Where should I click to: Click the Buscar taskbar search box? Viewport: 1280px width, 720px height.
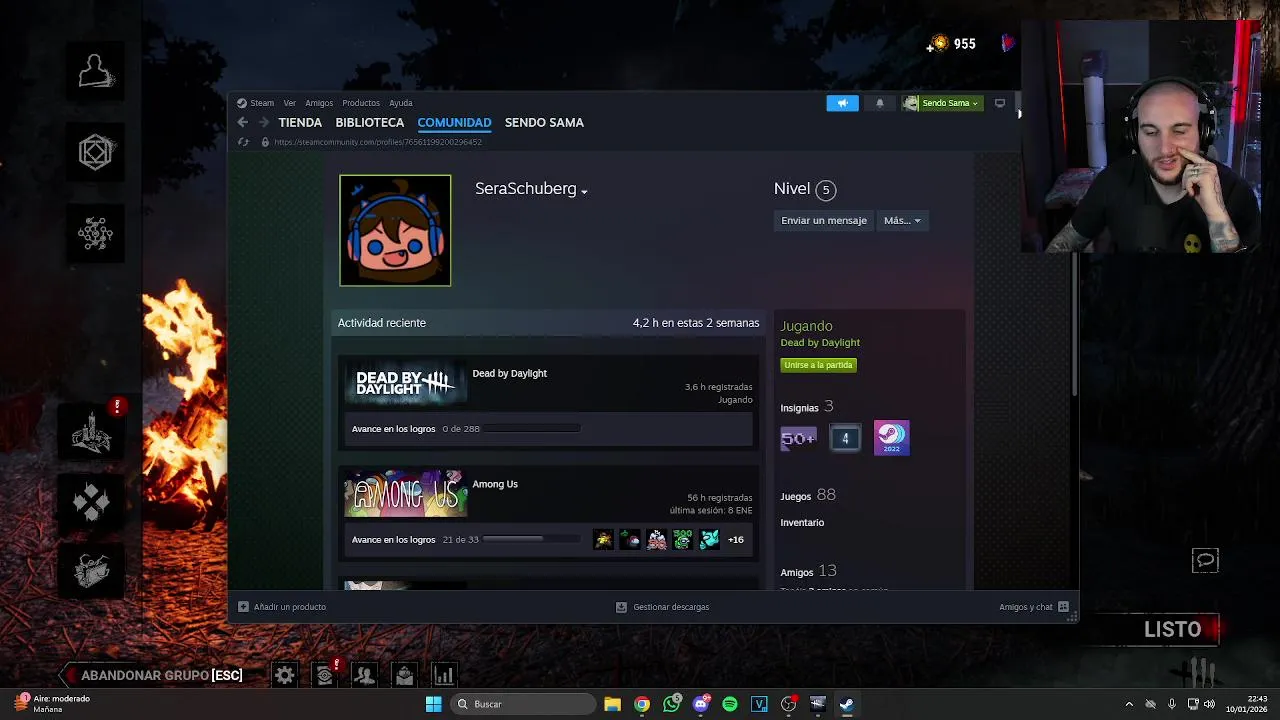tap(523, 704)
